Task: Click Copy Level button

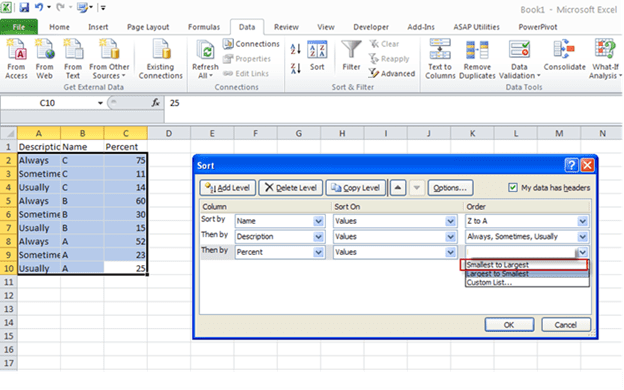Action: click(356, 188)
